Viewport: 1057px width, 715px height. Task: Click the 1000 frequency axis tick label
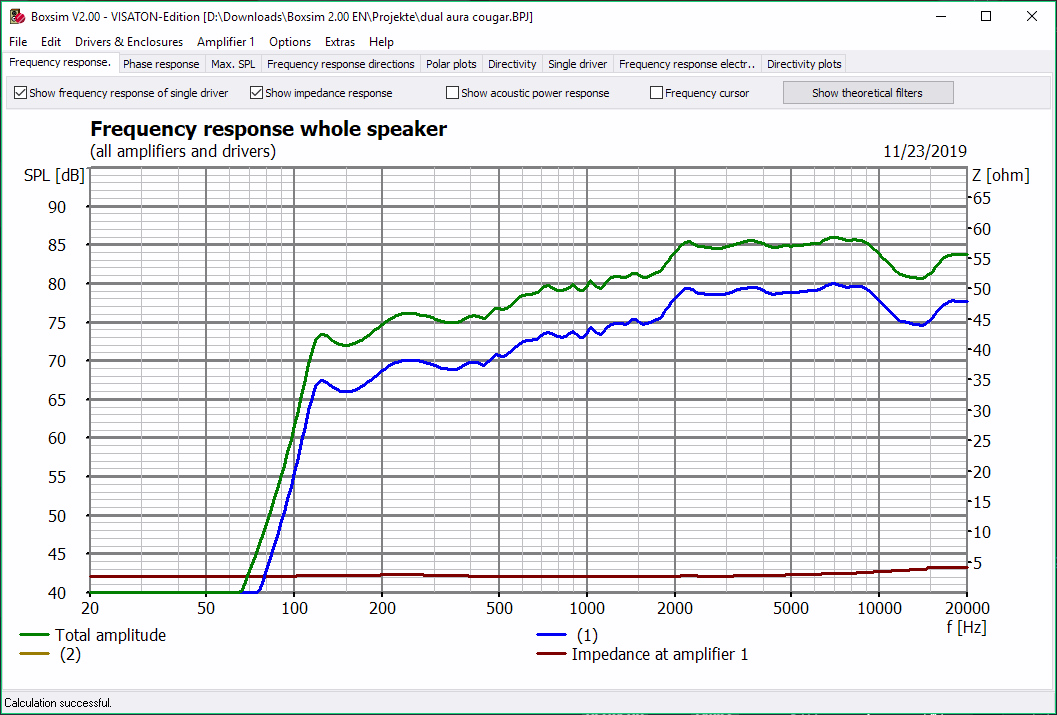586,609
